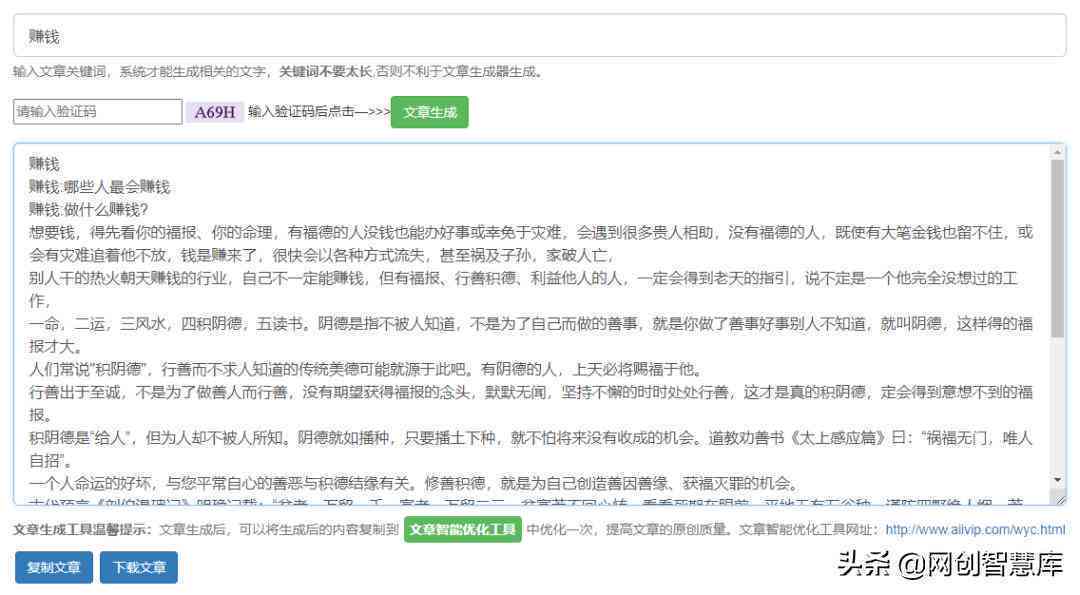Click the paragraph starting 一命,二运,三风水
The width and height of the screenshot is (1080, 595).
531,335
